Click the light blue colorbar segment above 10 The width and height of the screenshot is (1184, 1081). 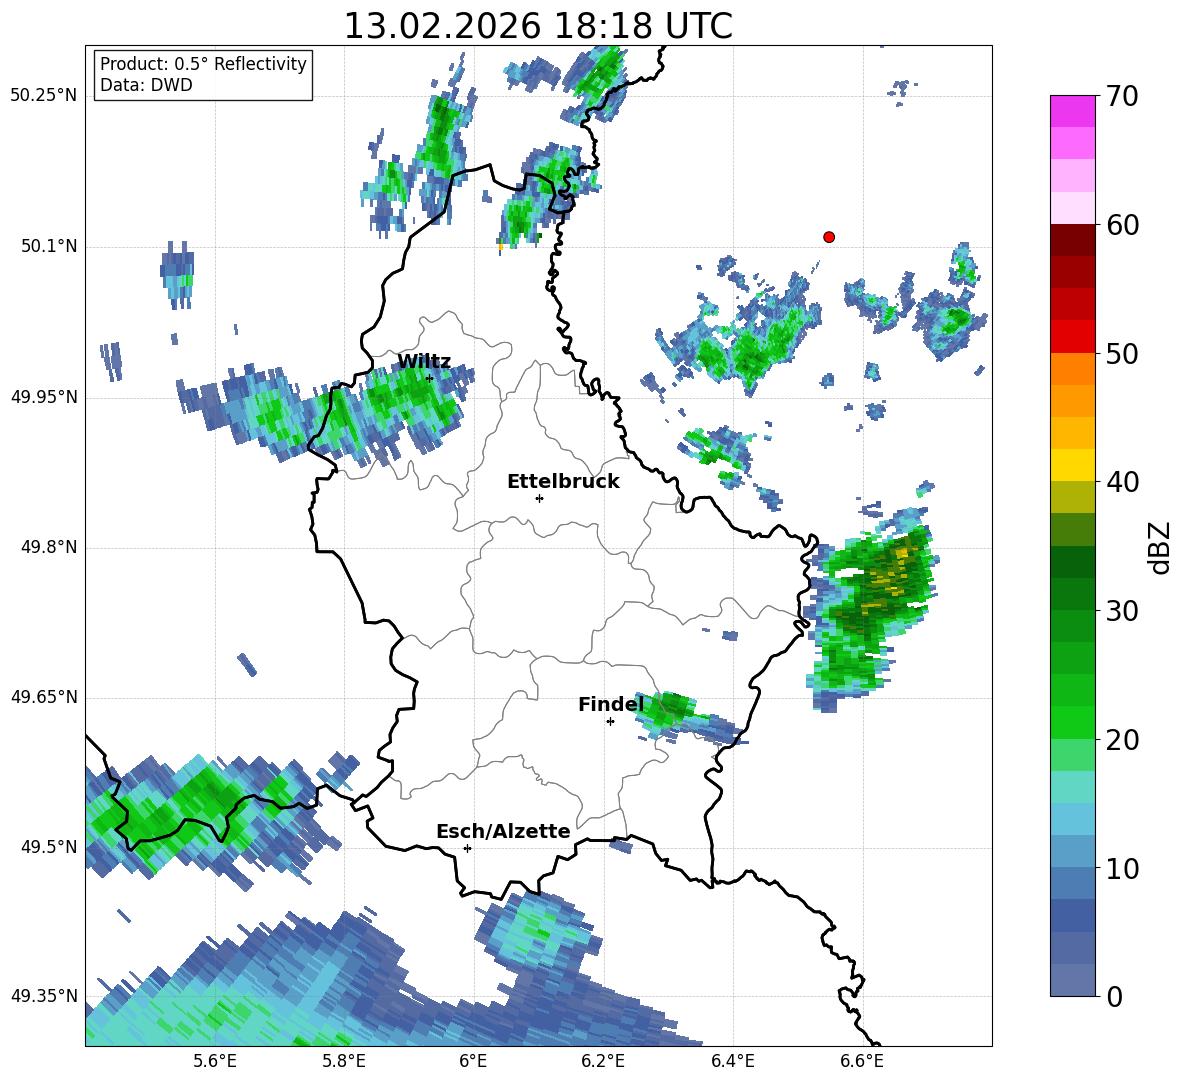1072,851
